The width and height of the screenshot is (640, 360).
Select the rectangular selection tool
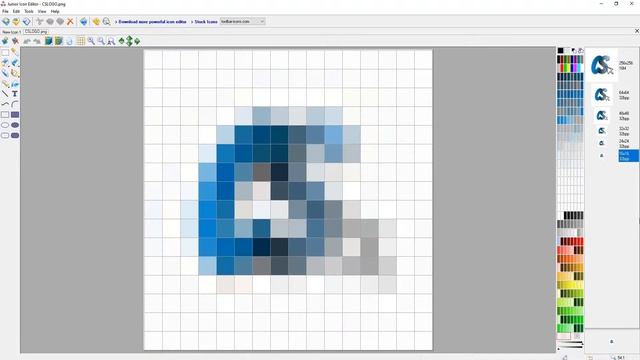(5, 52)
